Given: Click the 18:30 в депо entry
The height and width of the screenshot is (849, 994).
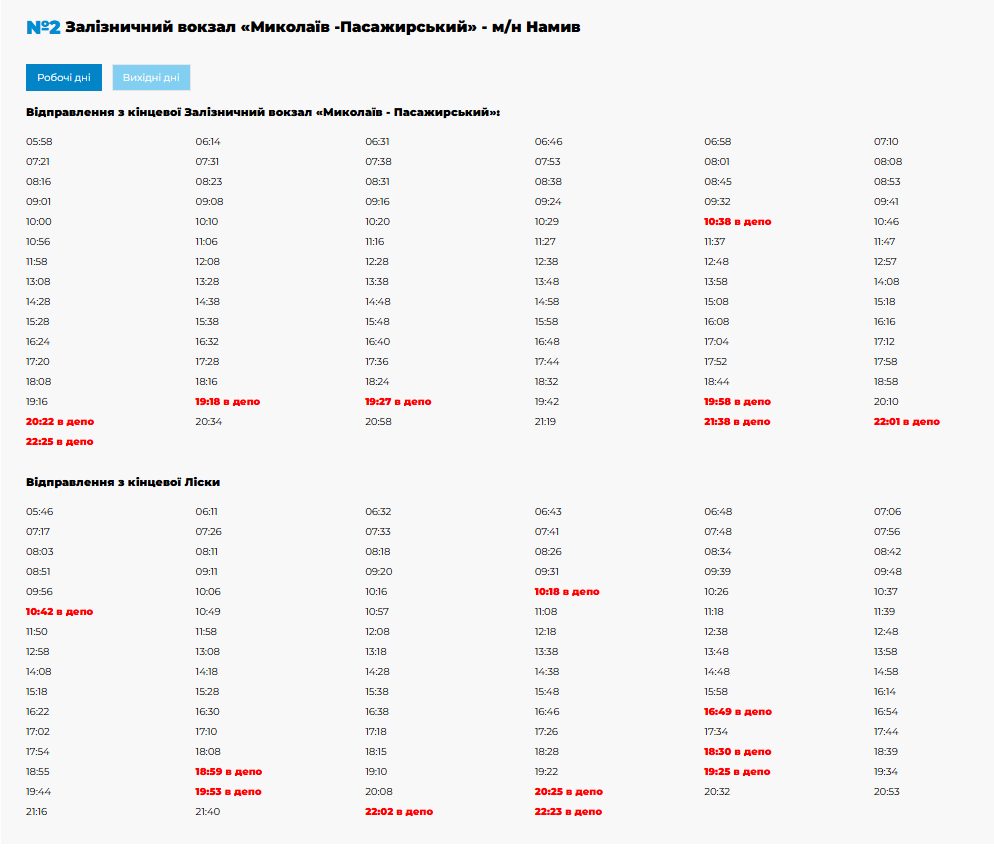Looking at the screenshot, I should [x=737, y=752].
